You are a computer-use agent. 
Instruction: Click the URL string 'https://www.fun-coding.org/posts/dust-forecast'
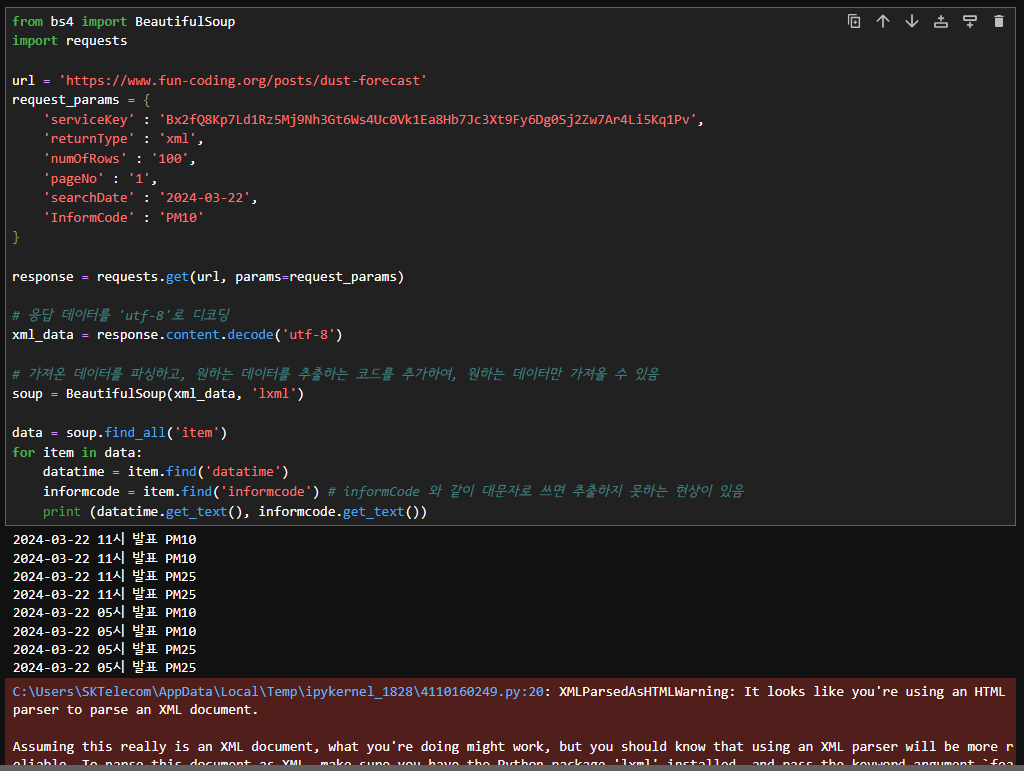click(243, 80)
